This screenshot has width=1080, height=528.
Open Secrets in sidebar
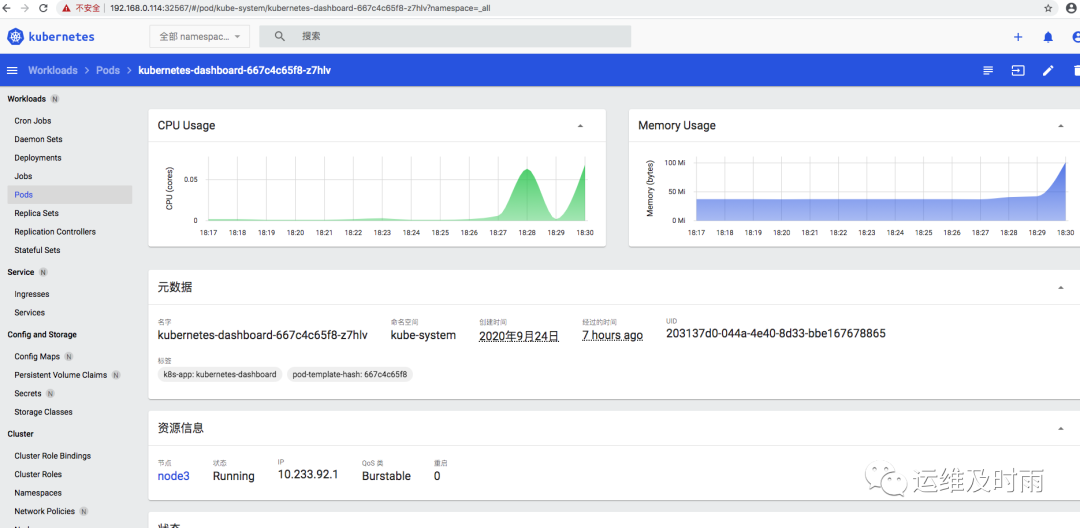[28, 394]
